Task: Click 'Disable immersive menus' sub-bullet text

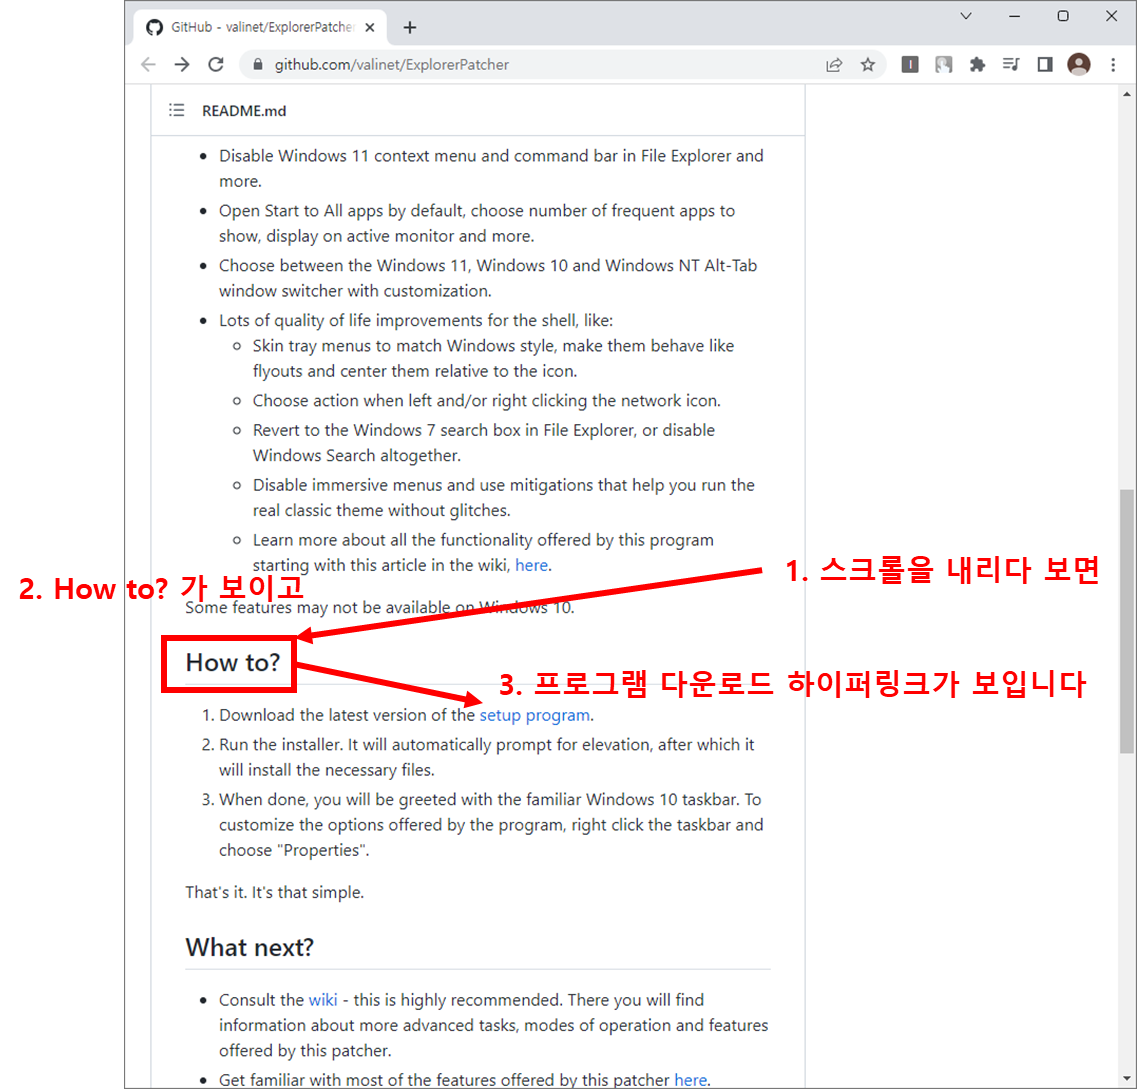Action: 503,497
